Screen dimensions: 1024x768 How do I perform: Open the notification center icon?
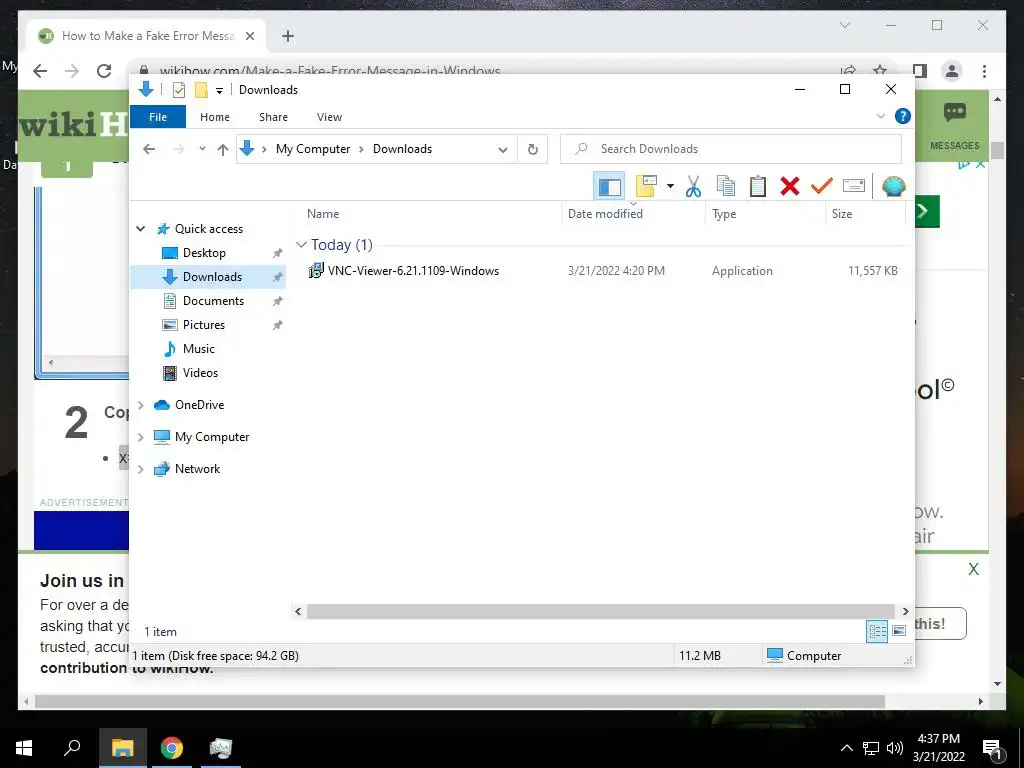[992, 748]
